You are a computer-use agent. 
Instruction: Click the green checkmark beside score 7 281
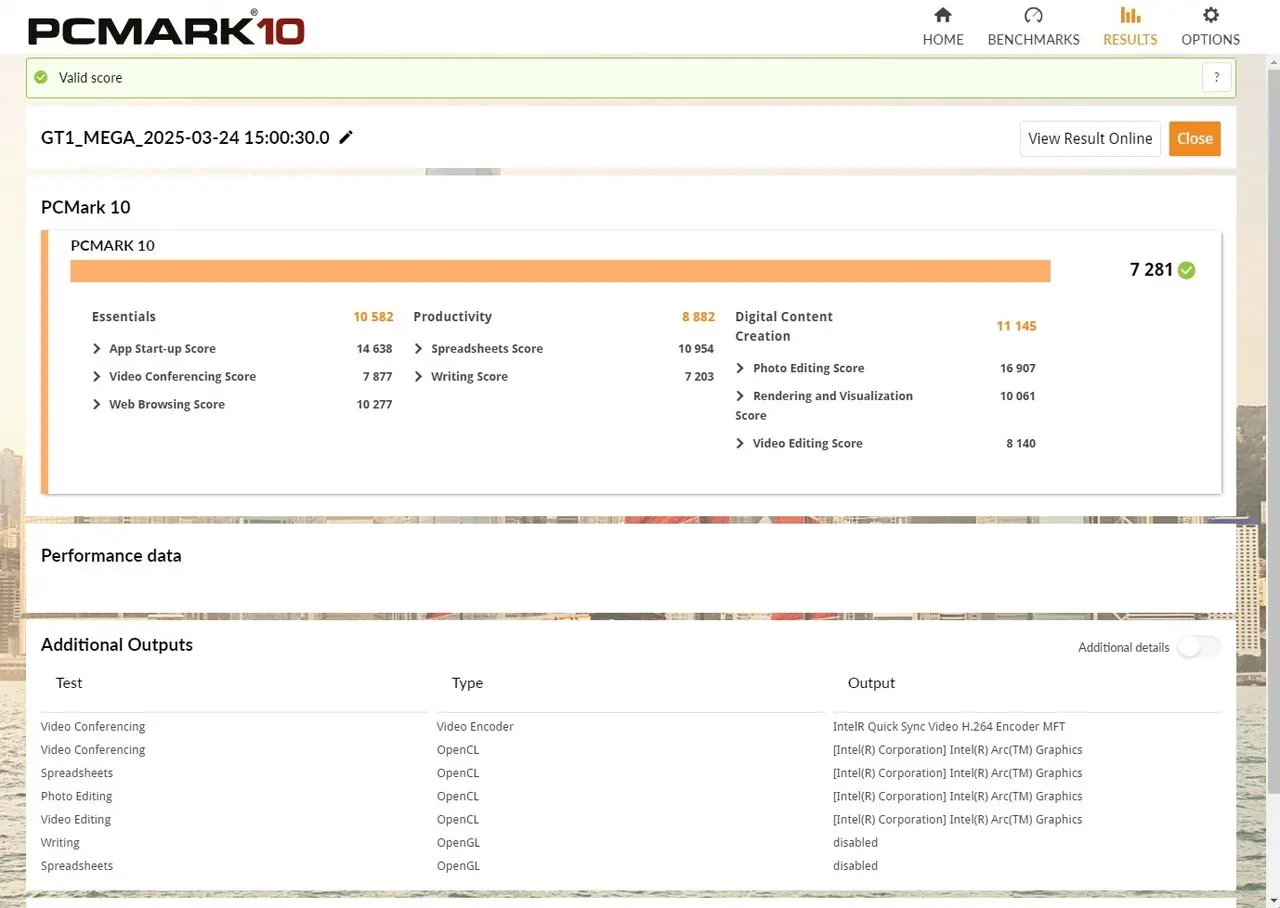[x=1186, y=270]
